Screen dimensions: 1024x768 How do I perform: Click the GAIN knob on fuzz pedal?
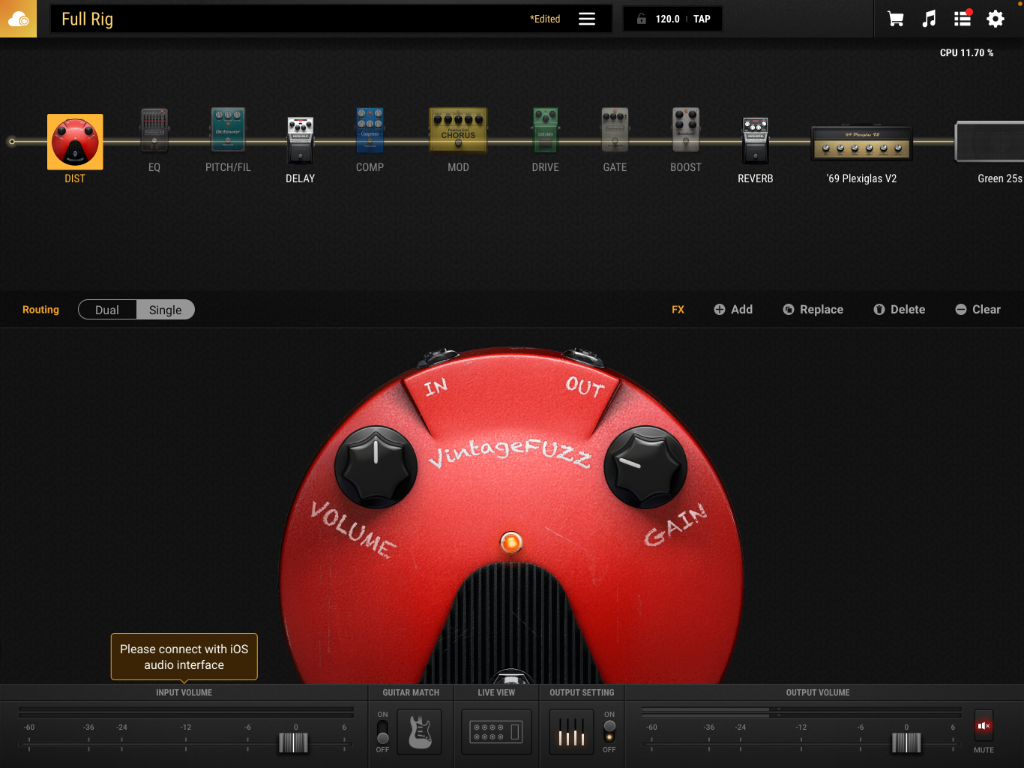click(645, 467)
